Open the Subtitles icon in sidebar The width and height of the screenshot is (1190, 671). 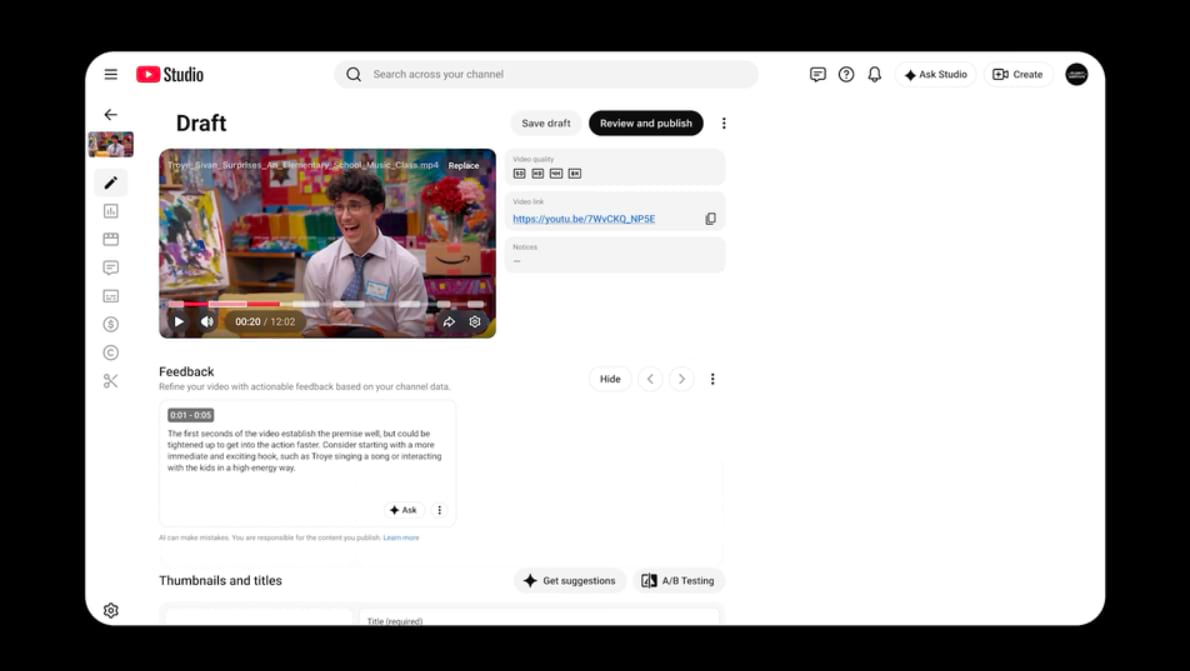pyautogui.click(x=111, y=296)
